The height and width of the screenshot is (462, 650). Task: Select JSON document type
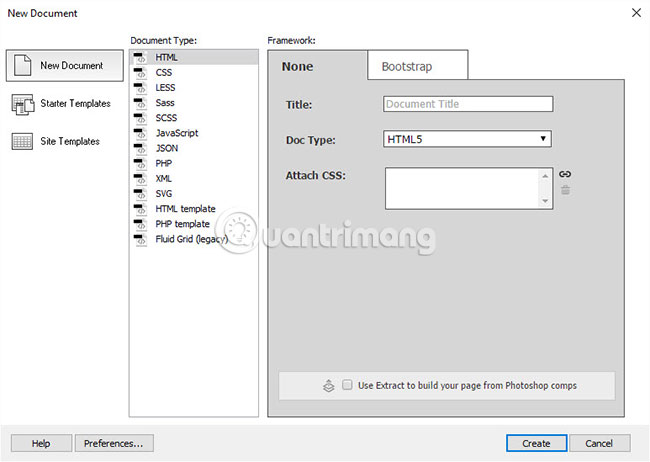(x=194, y=148)
